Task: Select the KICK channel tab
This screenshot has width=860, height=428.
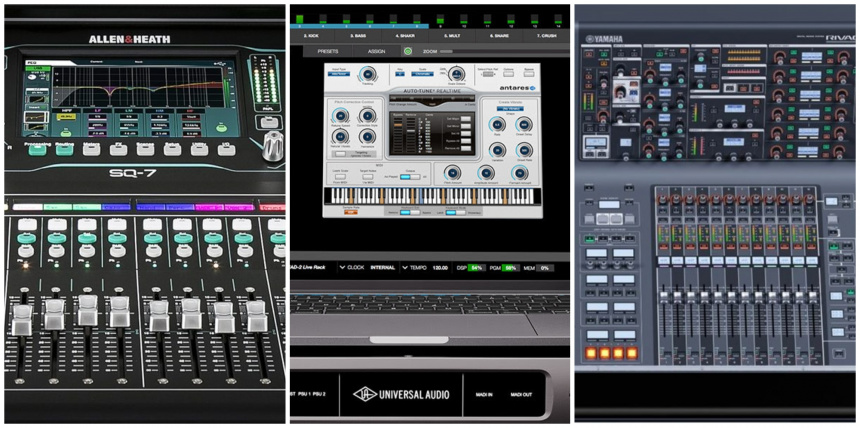Action: pyautogui.click(x=313, y=36)
